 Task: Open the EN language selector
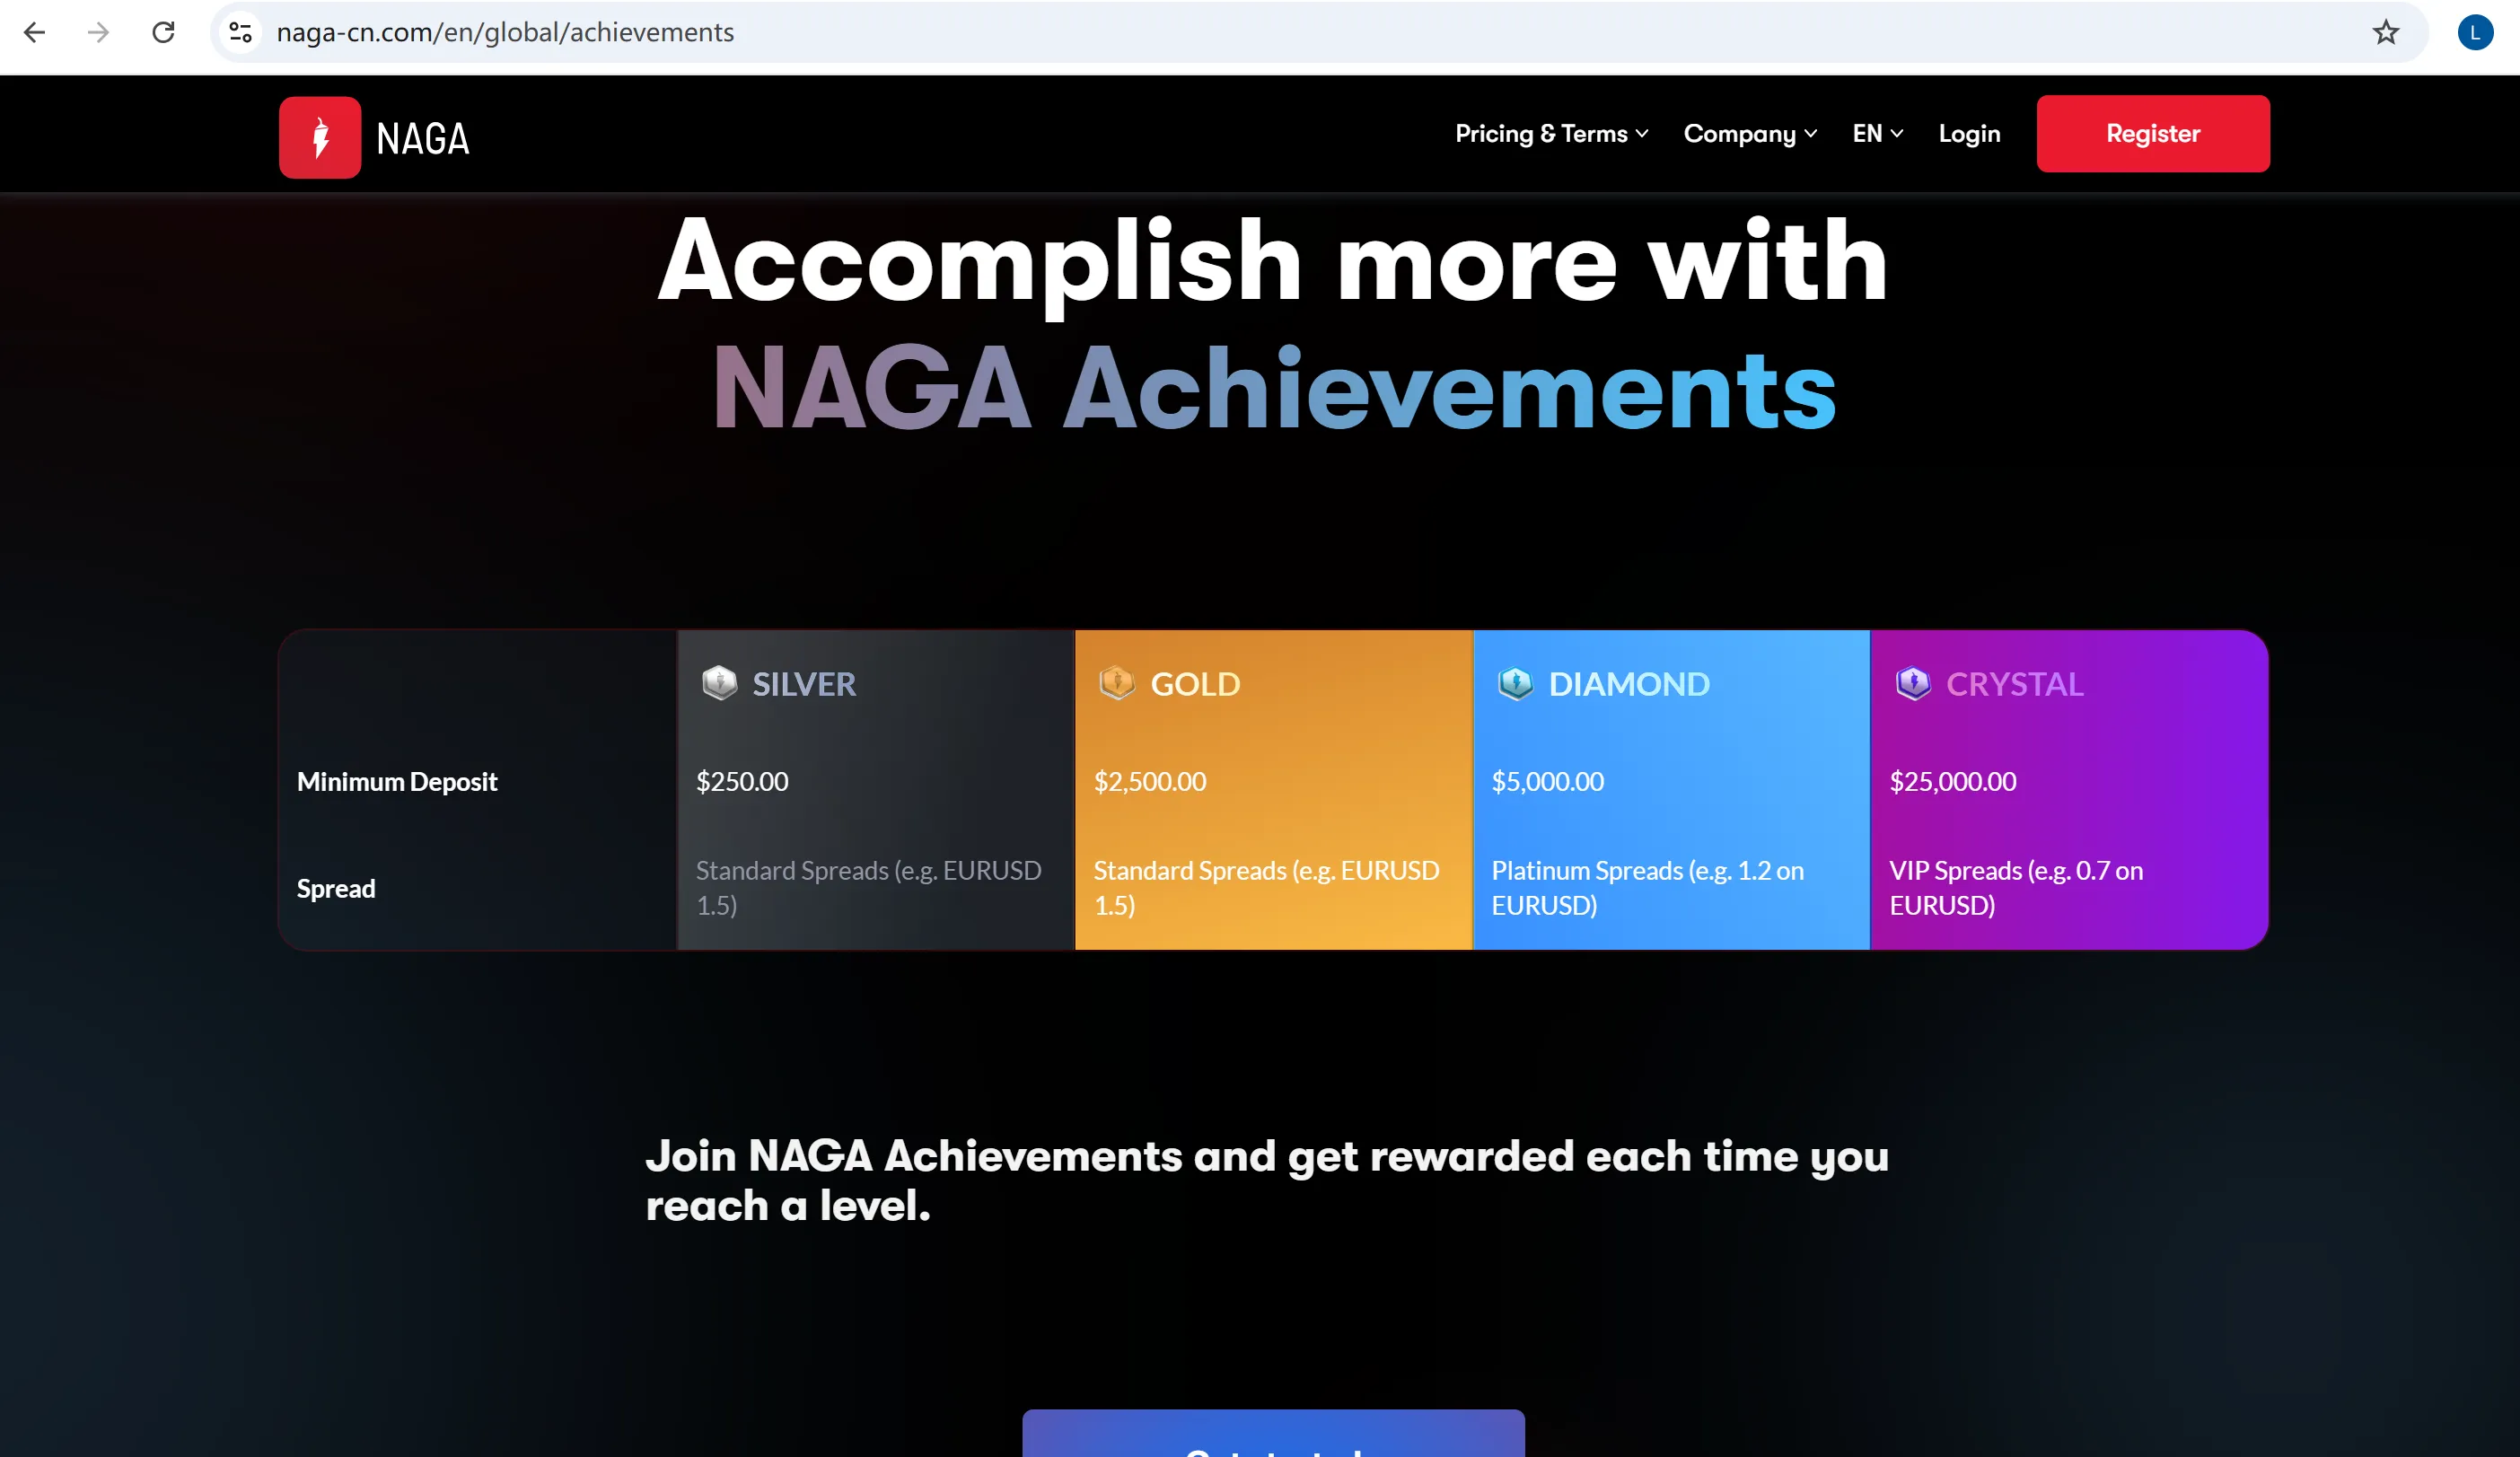pos(1877,133)
